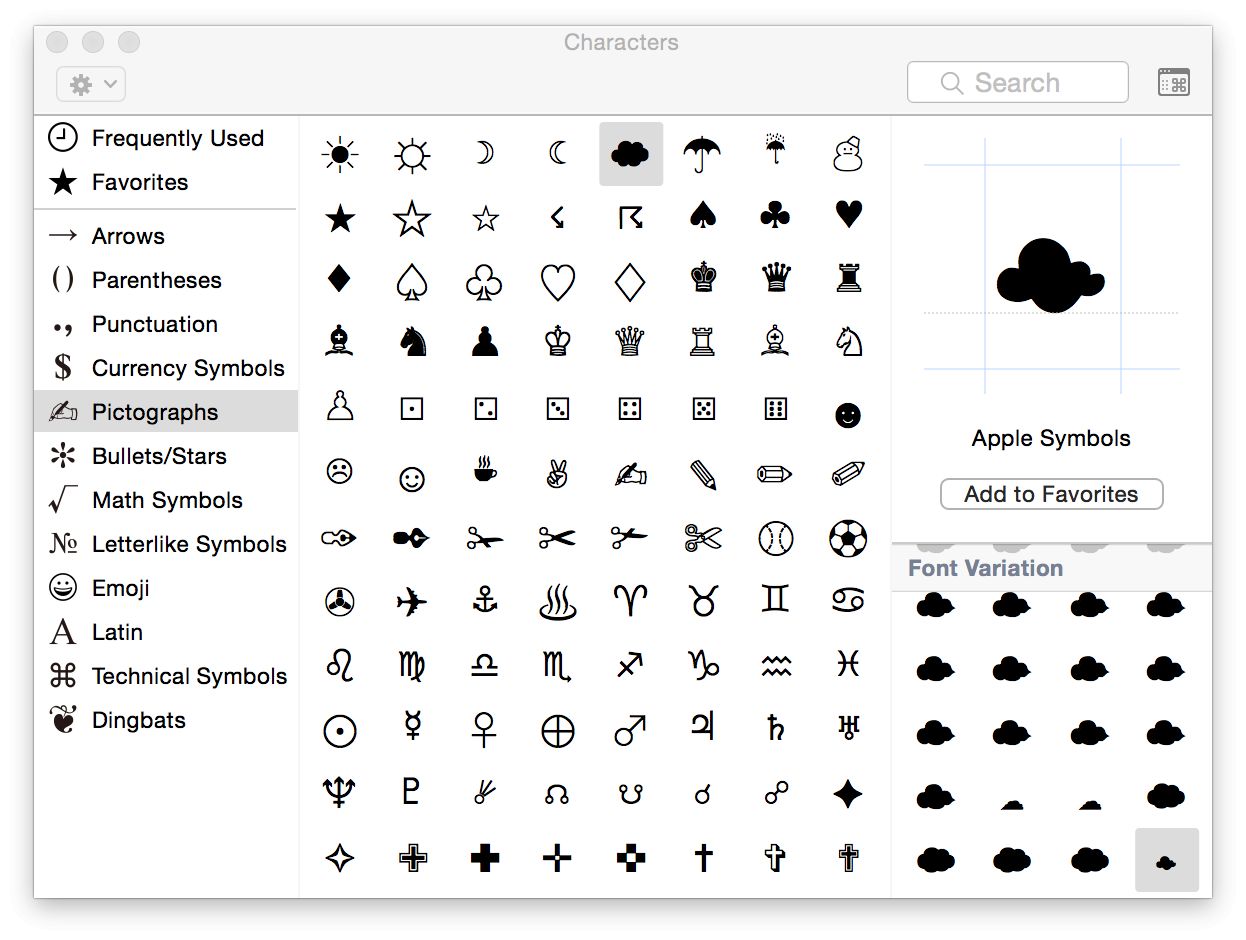Select the Scorpio zodiac symbol
Screen dimensions: 1246x940
(557, 666)
